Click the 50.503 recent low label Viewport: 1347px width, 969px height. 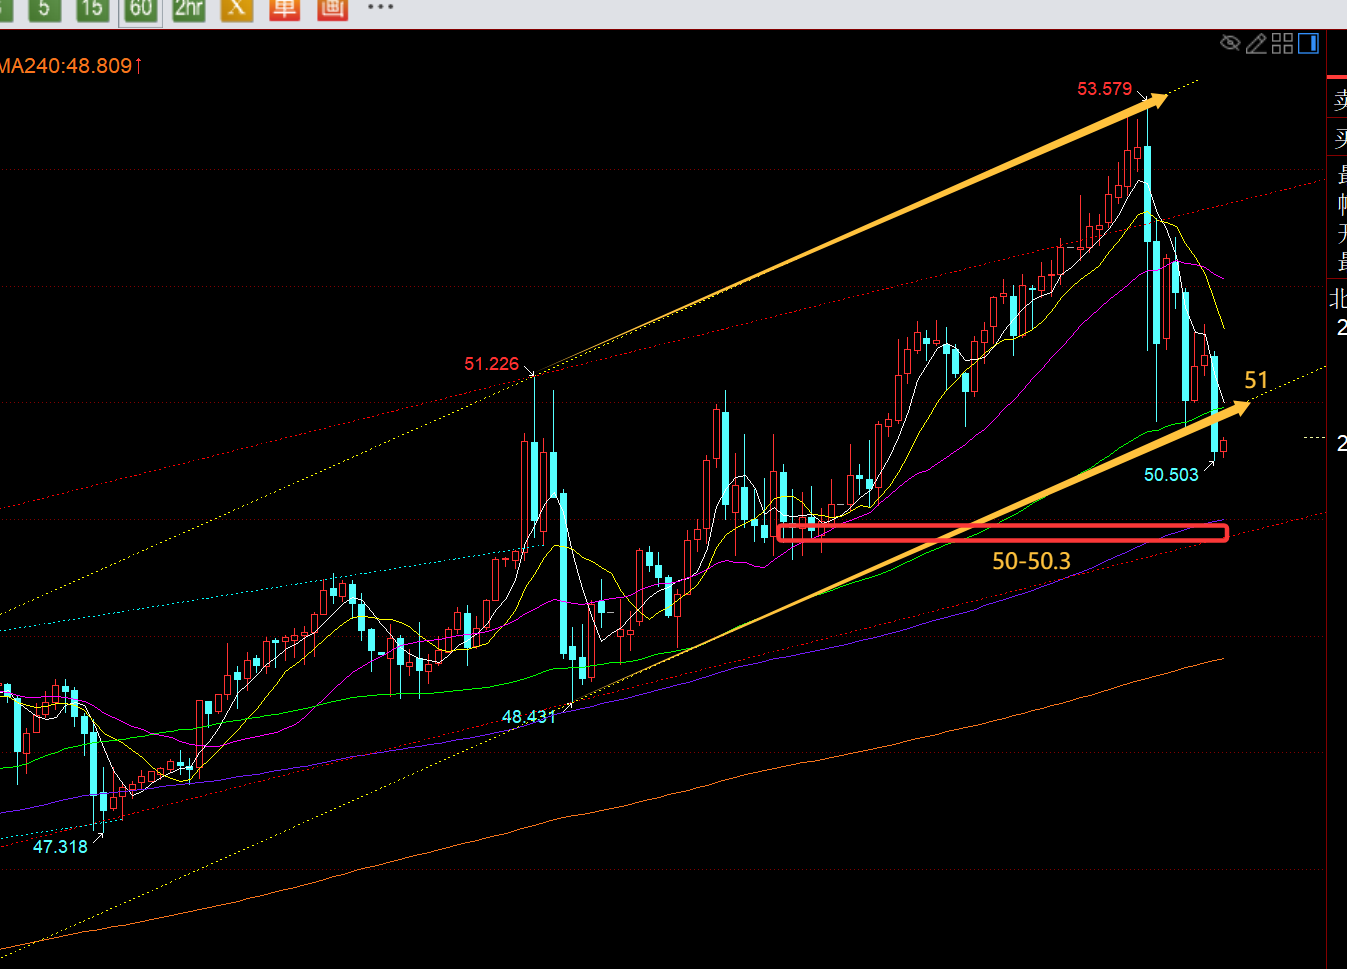[x=1171, y=475]
